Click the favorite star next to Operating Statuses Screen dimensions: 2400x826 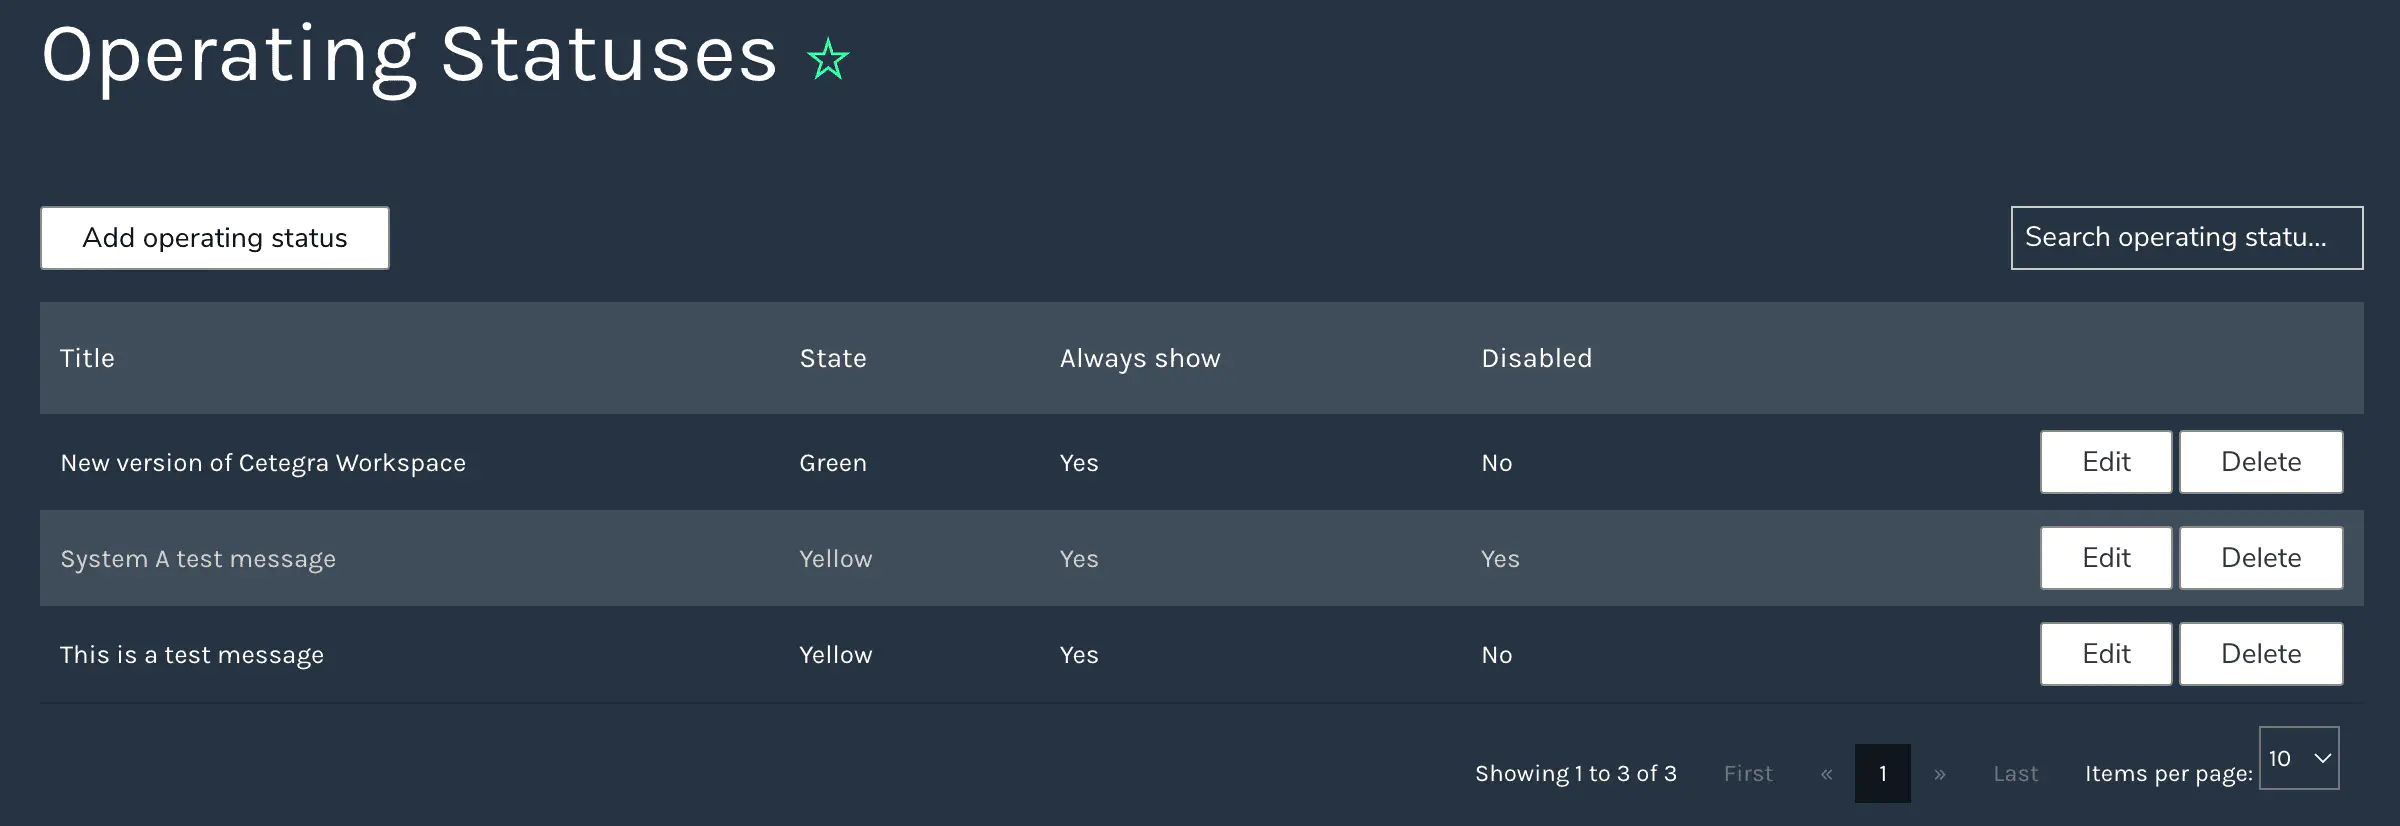[x=828, y=59]
